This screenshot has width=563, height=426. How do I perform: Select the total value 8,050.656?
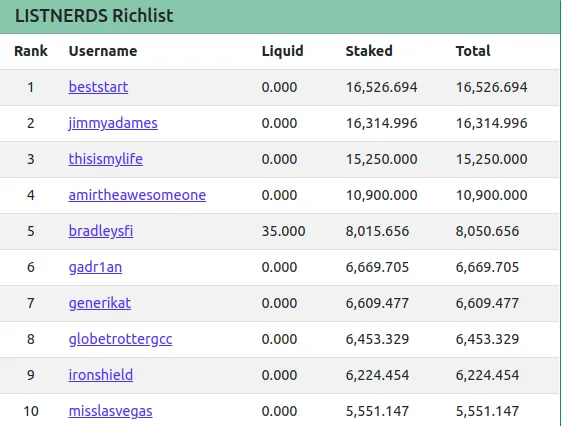point(487,232)
